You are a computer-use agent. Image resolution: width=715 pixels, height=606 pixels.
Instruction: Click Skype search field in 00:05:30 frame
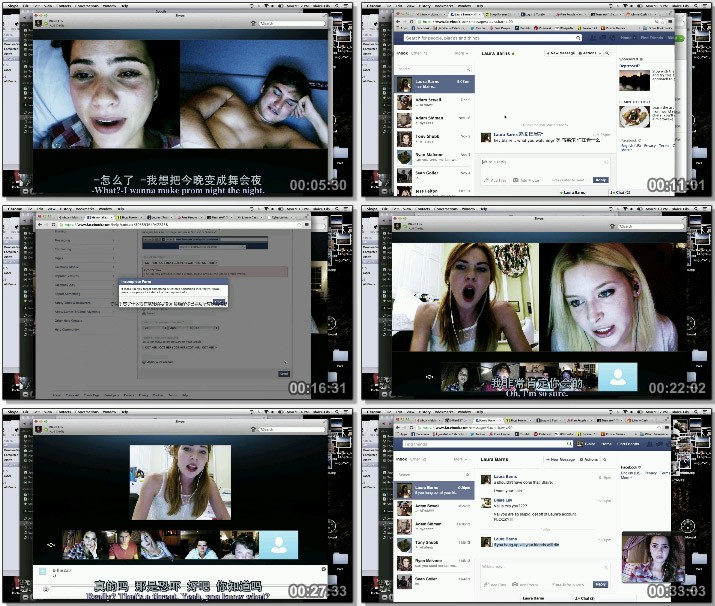point(292,23)
